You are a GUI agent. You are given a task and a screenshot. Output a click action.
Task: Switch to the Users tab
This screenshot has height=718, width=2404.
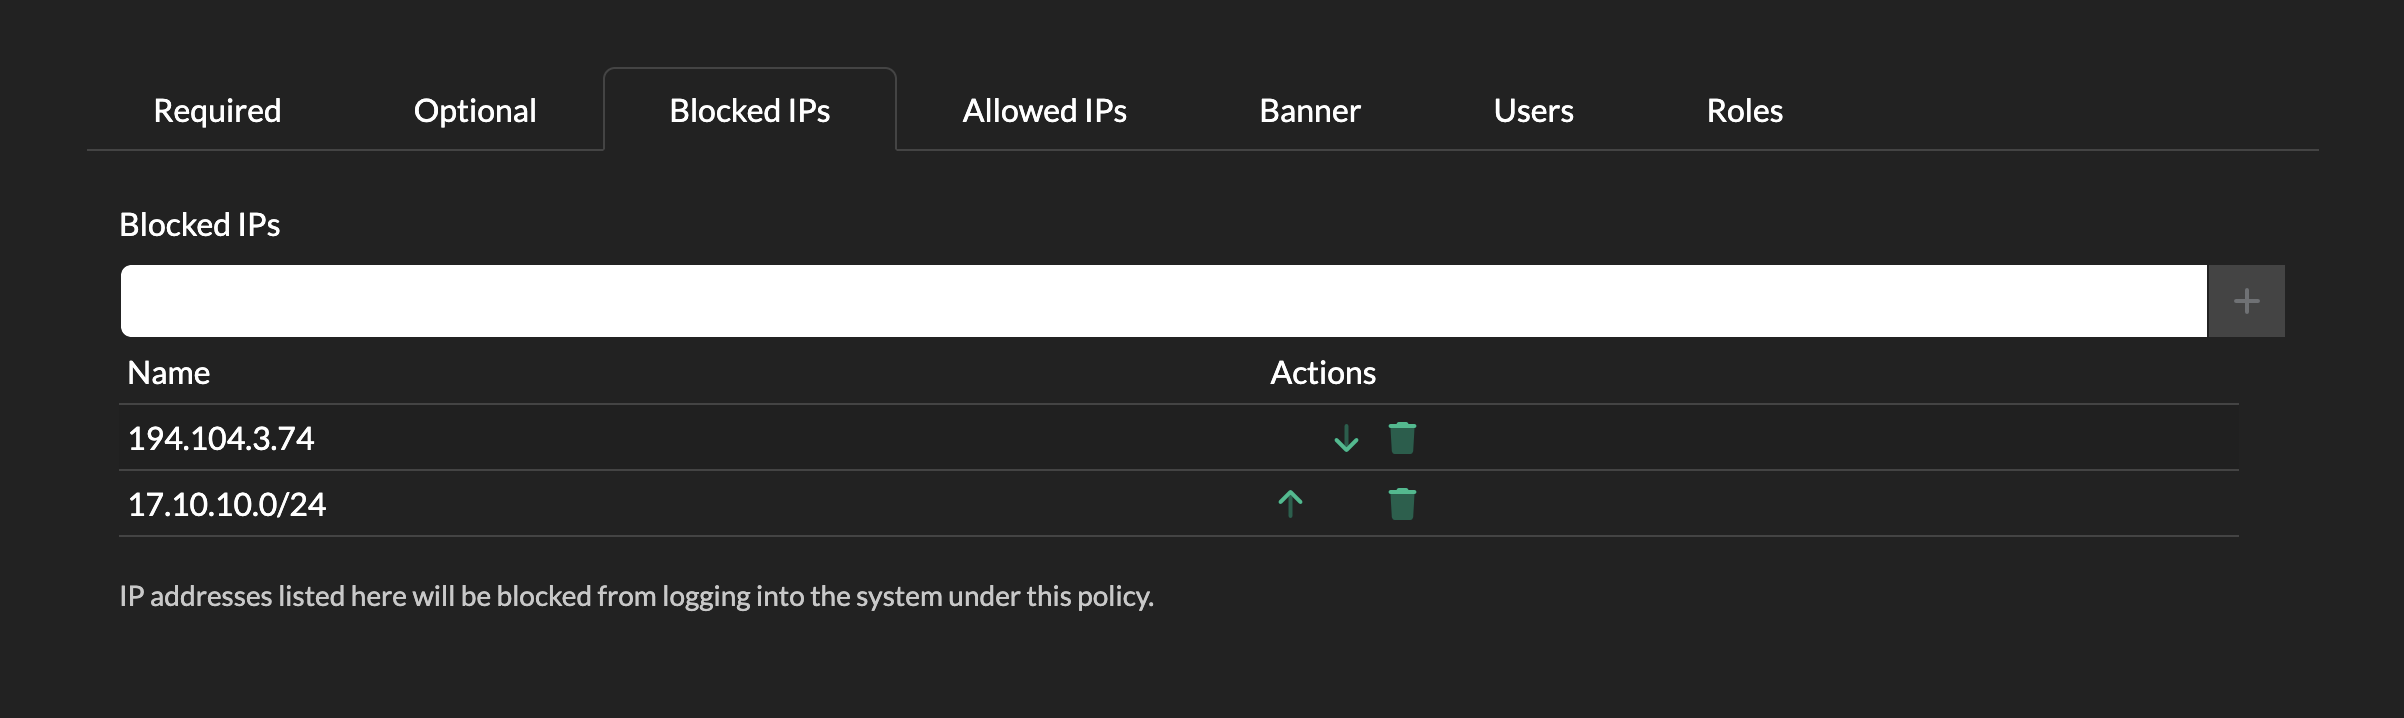click(1533, 111)
